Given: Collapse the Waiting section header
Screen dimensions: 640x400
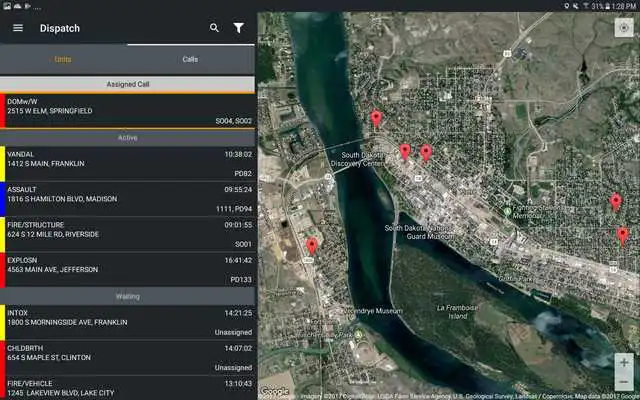Looking at the screenshot, I should pos(127,297).
